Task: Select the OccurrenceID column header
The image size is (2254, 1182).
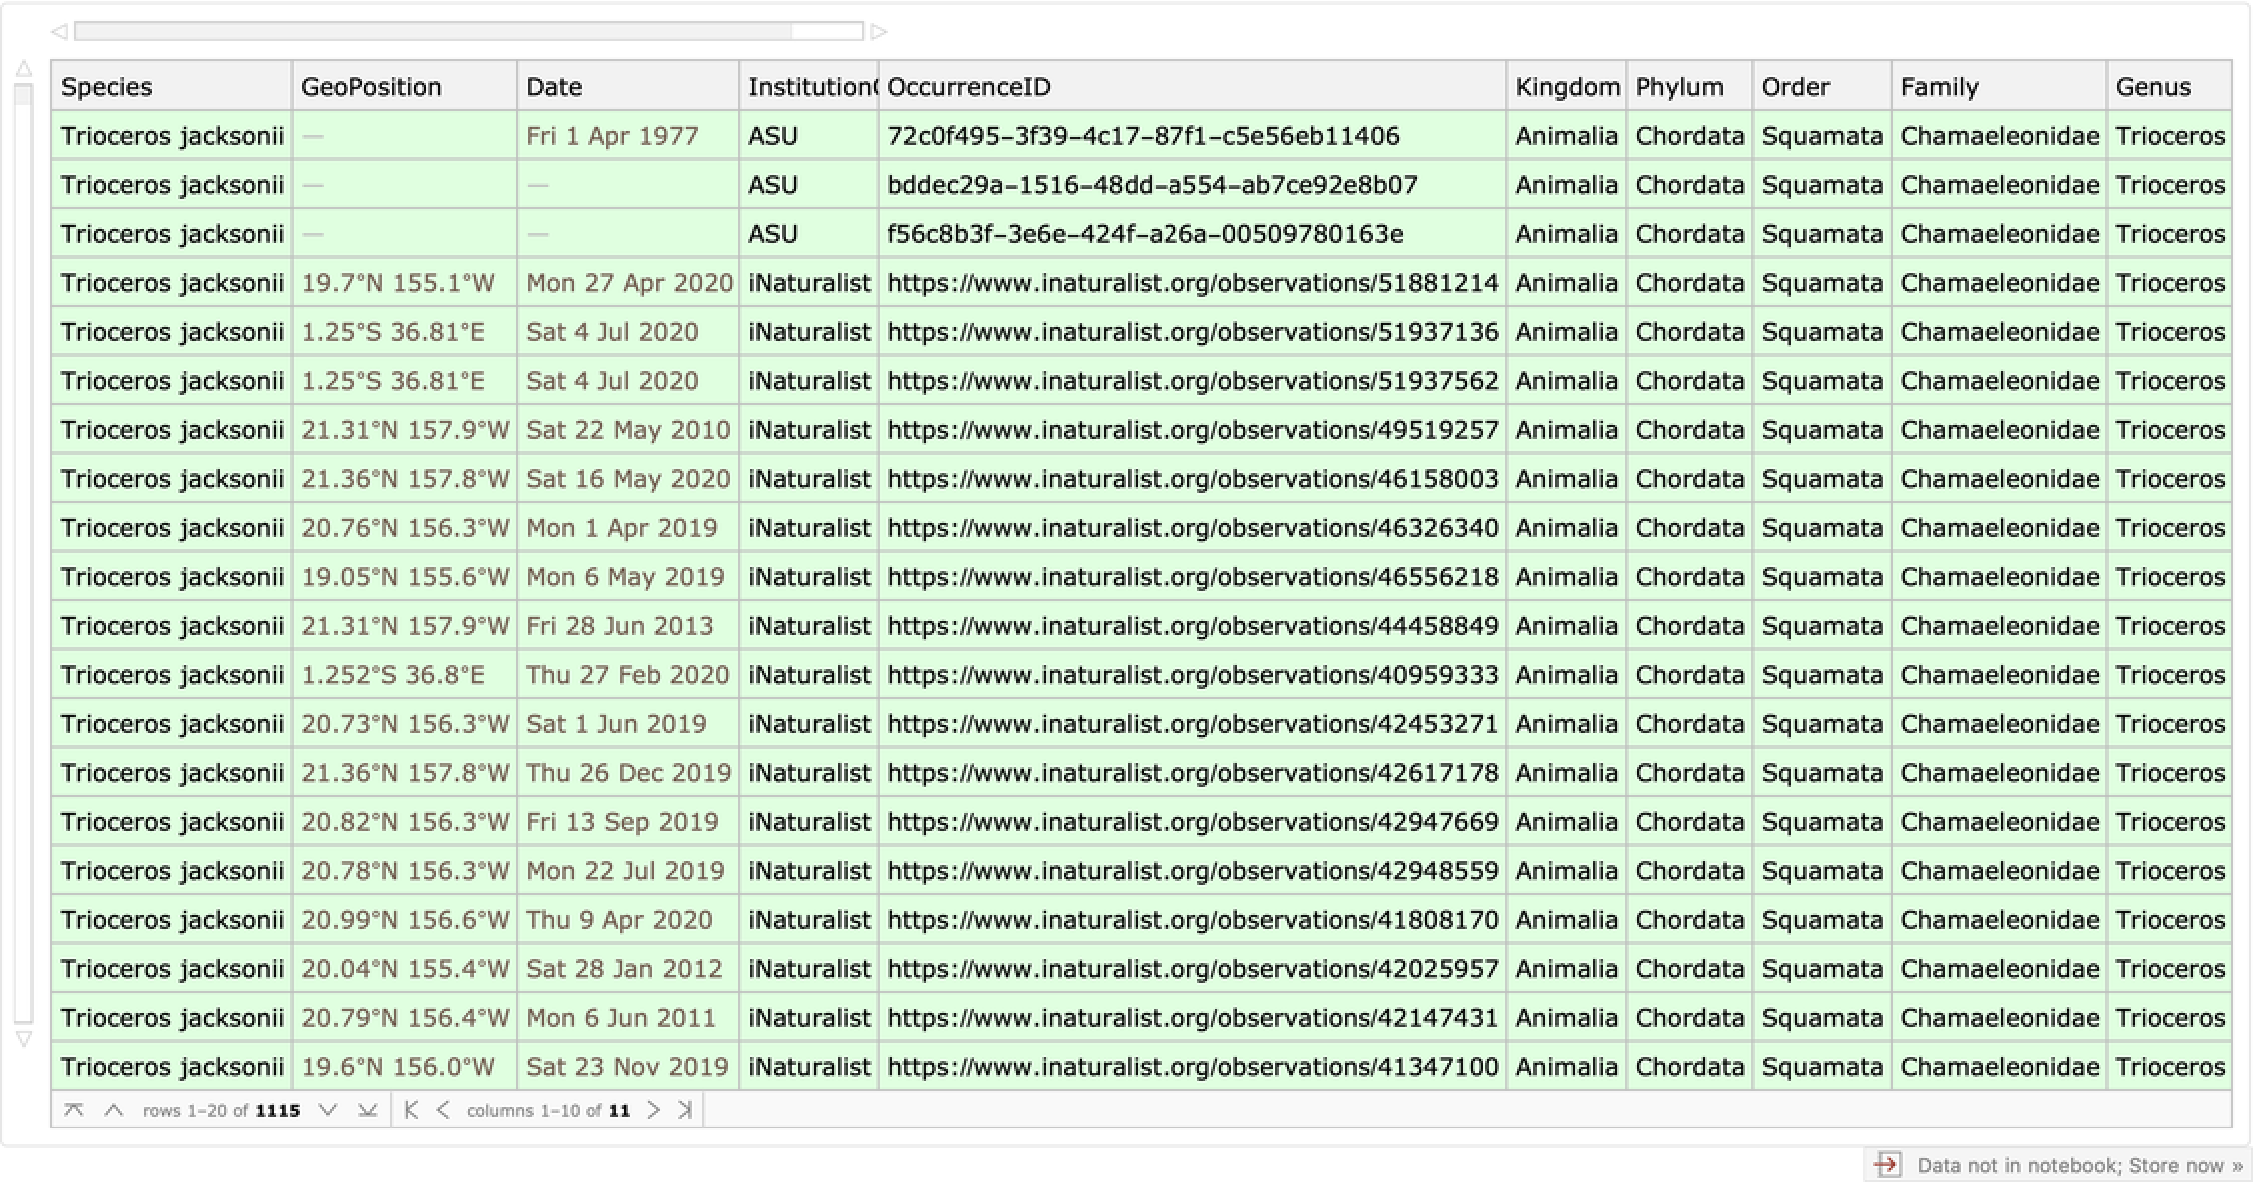Action: click(968, 87)
